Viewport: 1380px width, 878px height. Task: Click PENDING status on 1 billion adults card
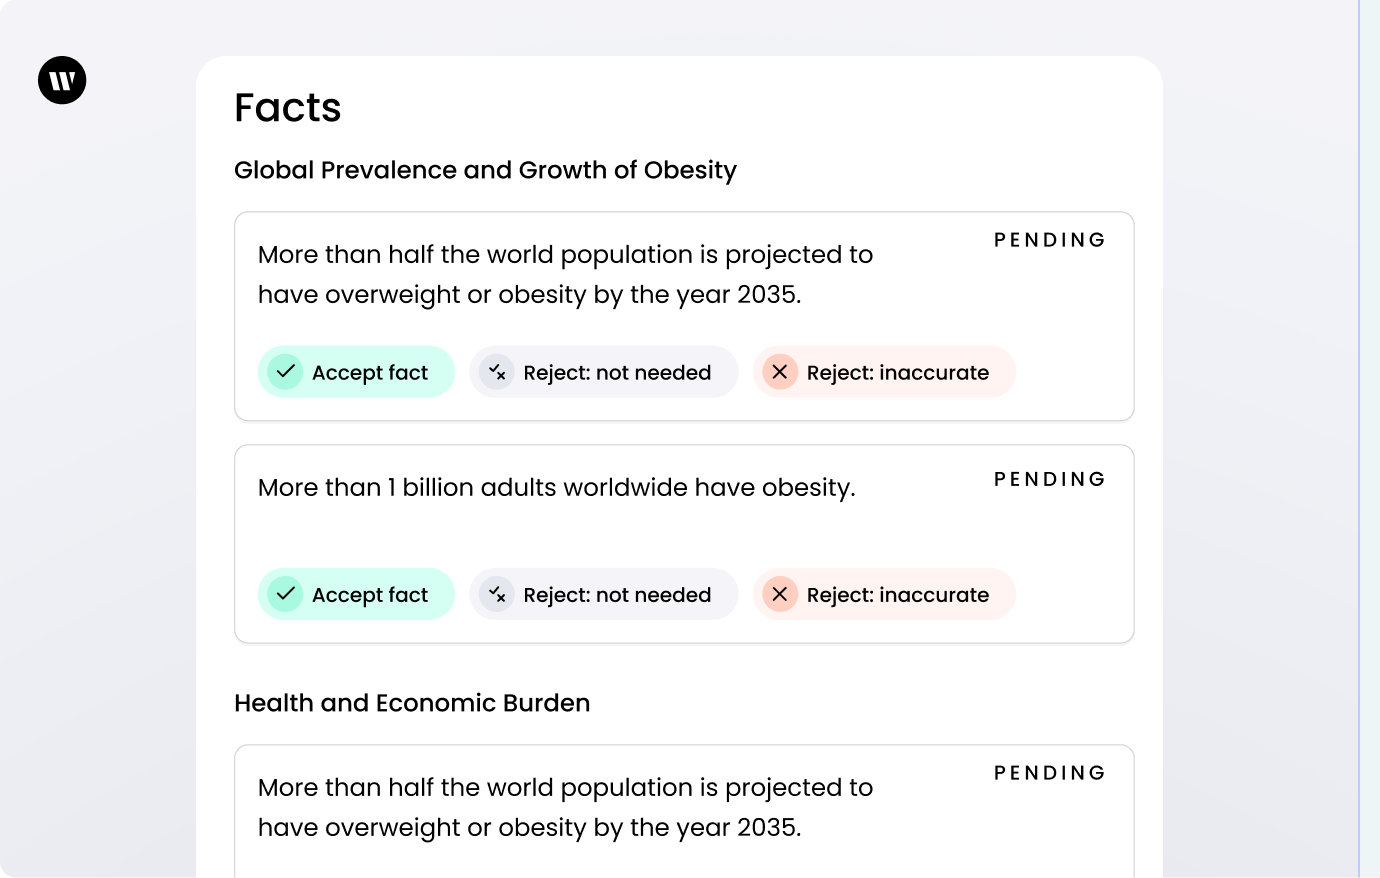coord(1049,479)
